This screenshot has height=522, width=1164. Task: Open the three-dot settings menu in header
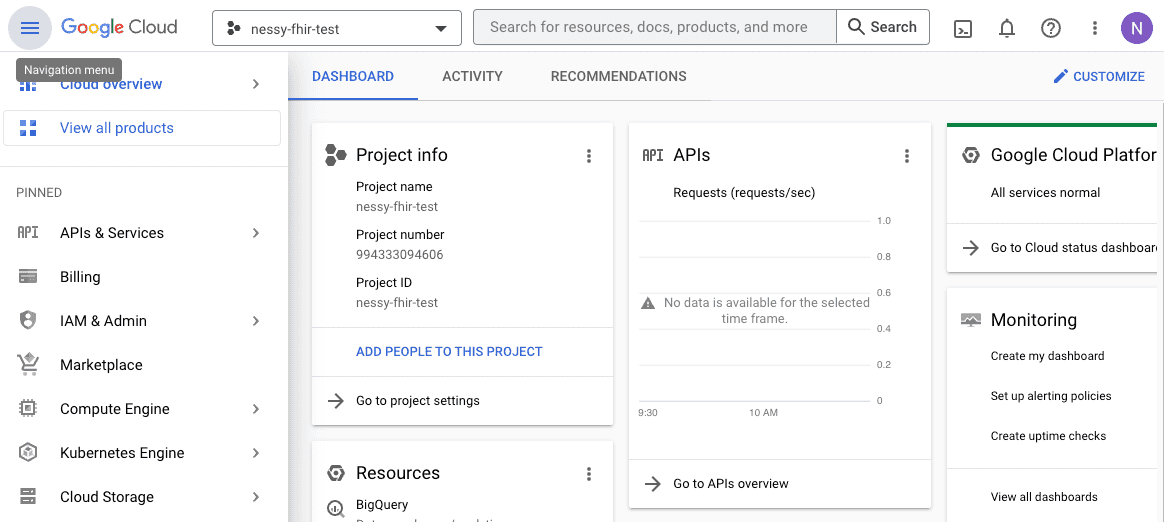coord(1095,28)
